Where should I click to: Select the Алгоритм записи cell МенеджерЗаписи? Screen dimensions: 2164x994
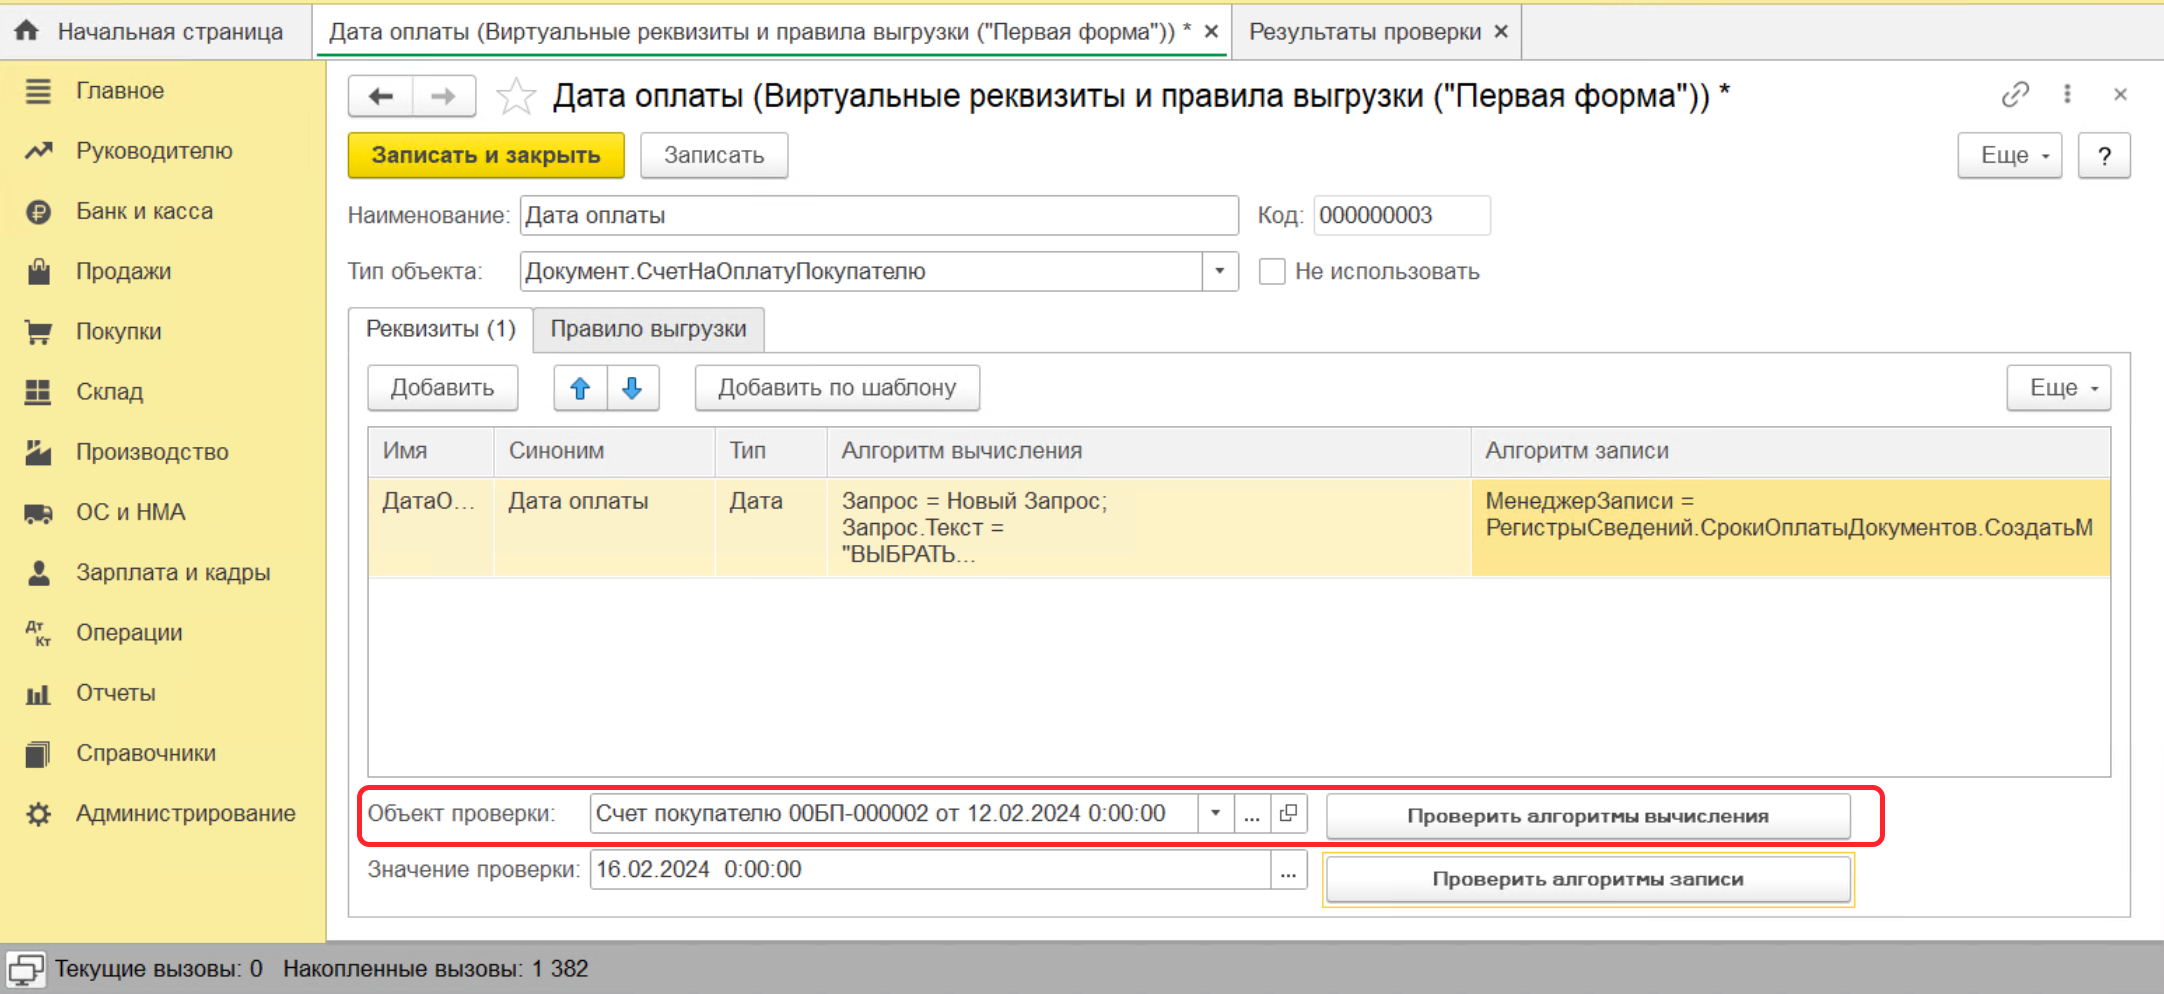tap(1790, 528)
